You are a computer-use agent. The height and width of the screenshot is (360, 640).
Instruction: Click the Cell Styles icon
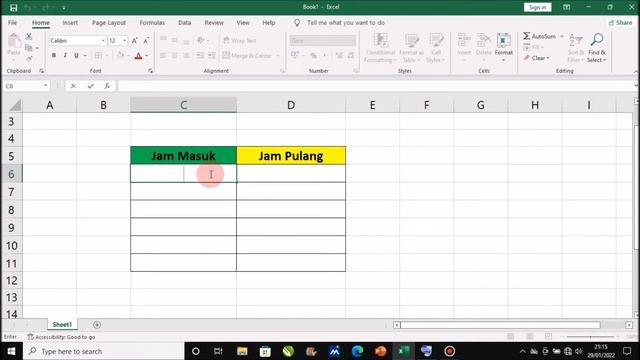[x=436, y=41]
